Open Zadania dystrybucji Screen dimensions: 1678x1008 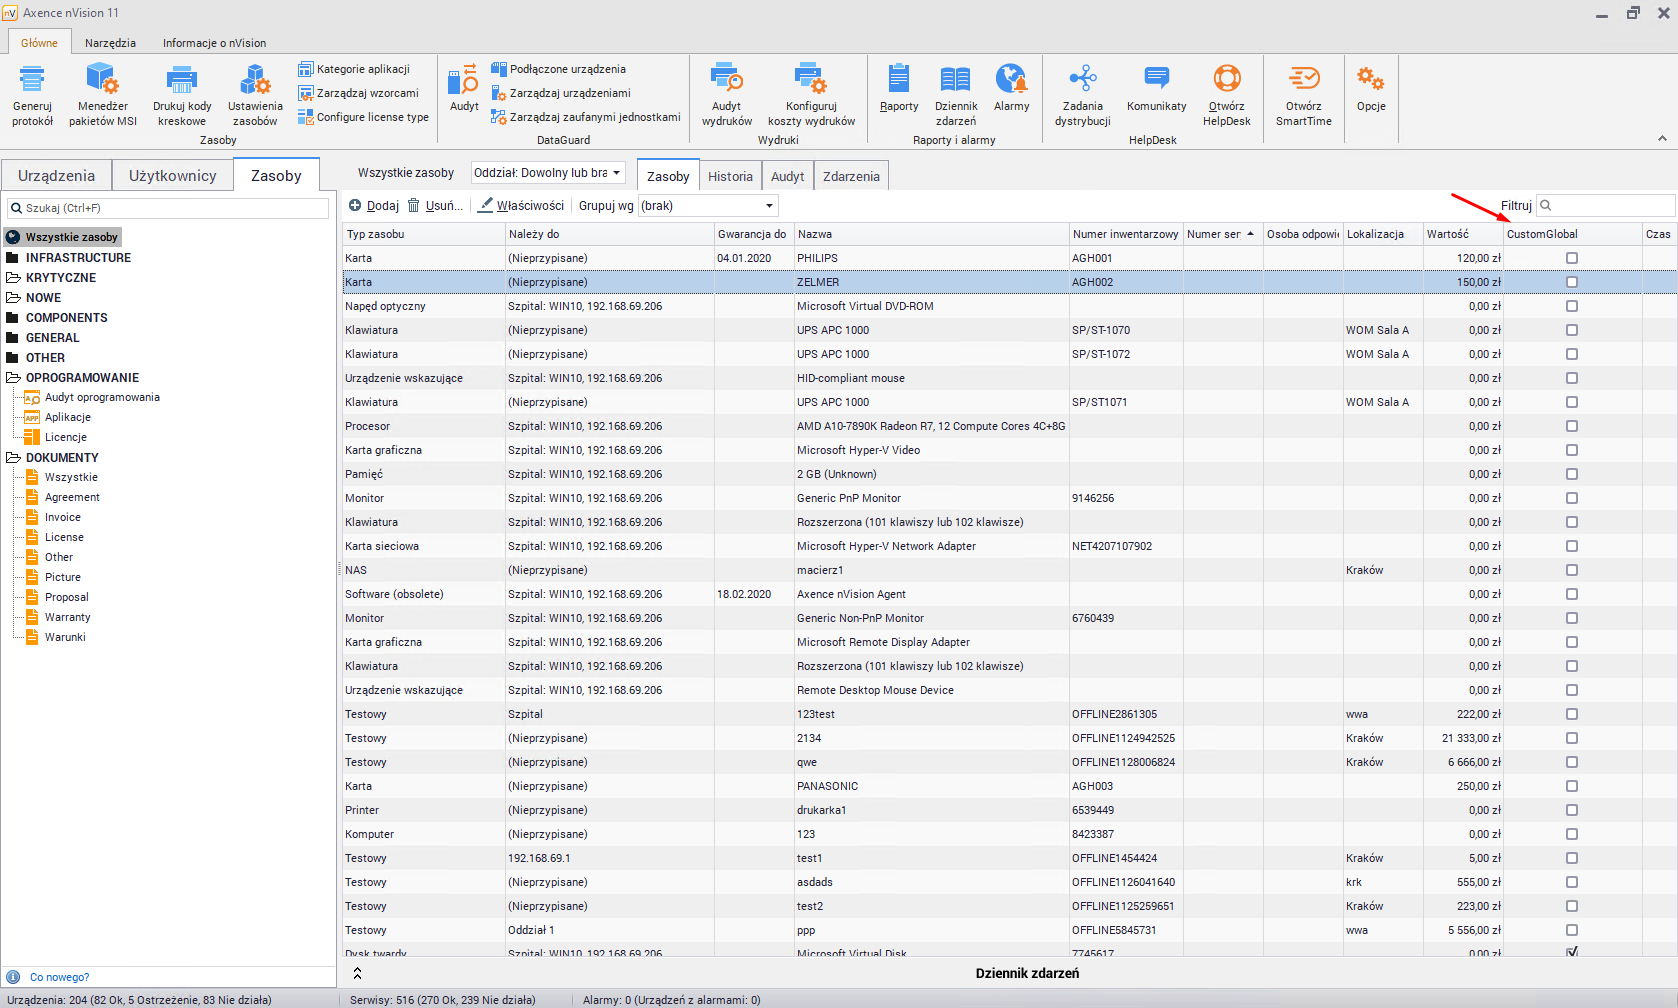pos(1082,80)
